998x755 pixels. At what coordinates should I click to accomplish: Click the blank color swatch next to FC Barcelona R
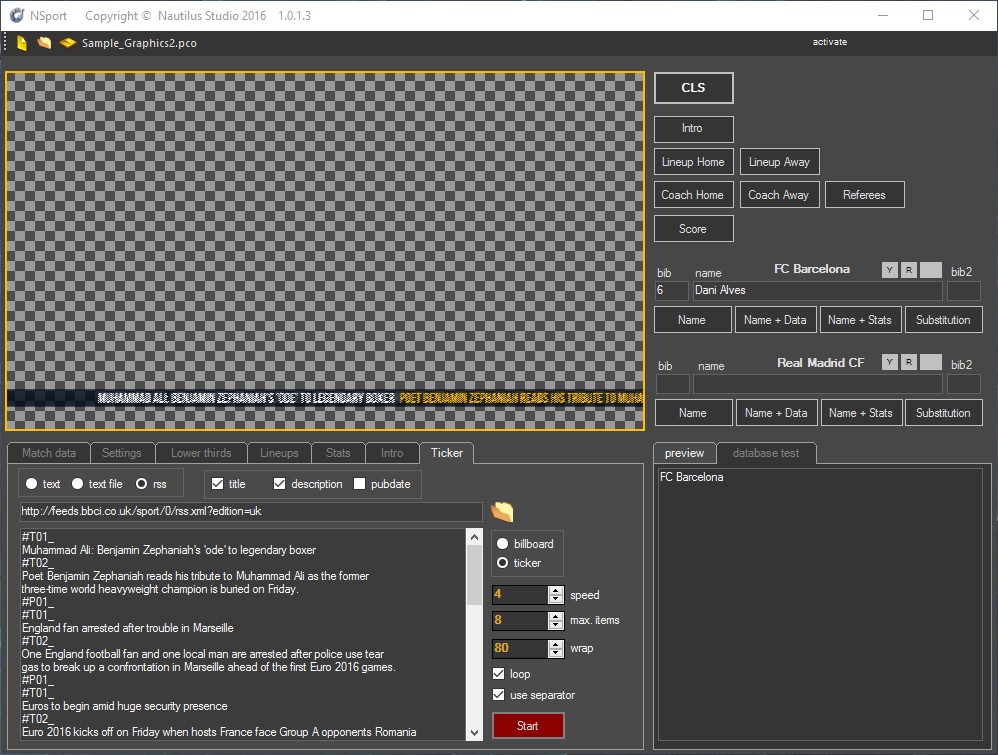pyautogui.click(x=930, y=270)
